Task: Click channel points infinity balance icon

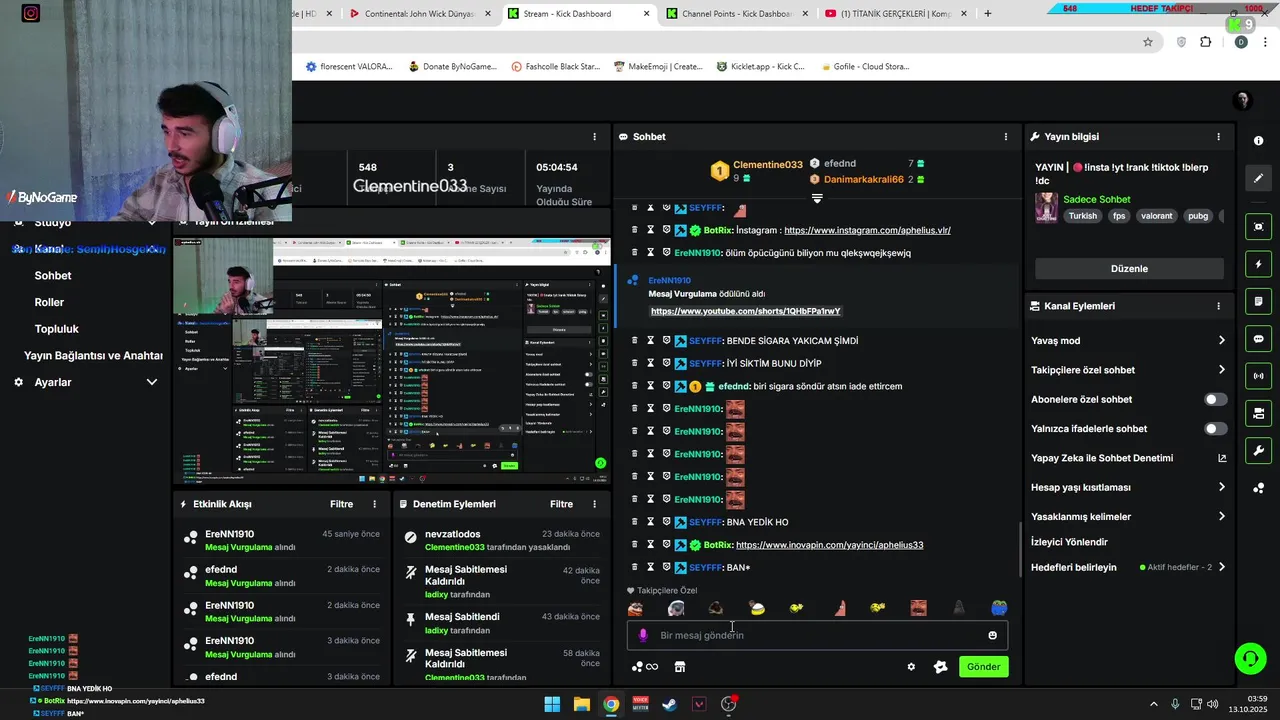Action: [x=645, y=667]
